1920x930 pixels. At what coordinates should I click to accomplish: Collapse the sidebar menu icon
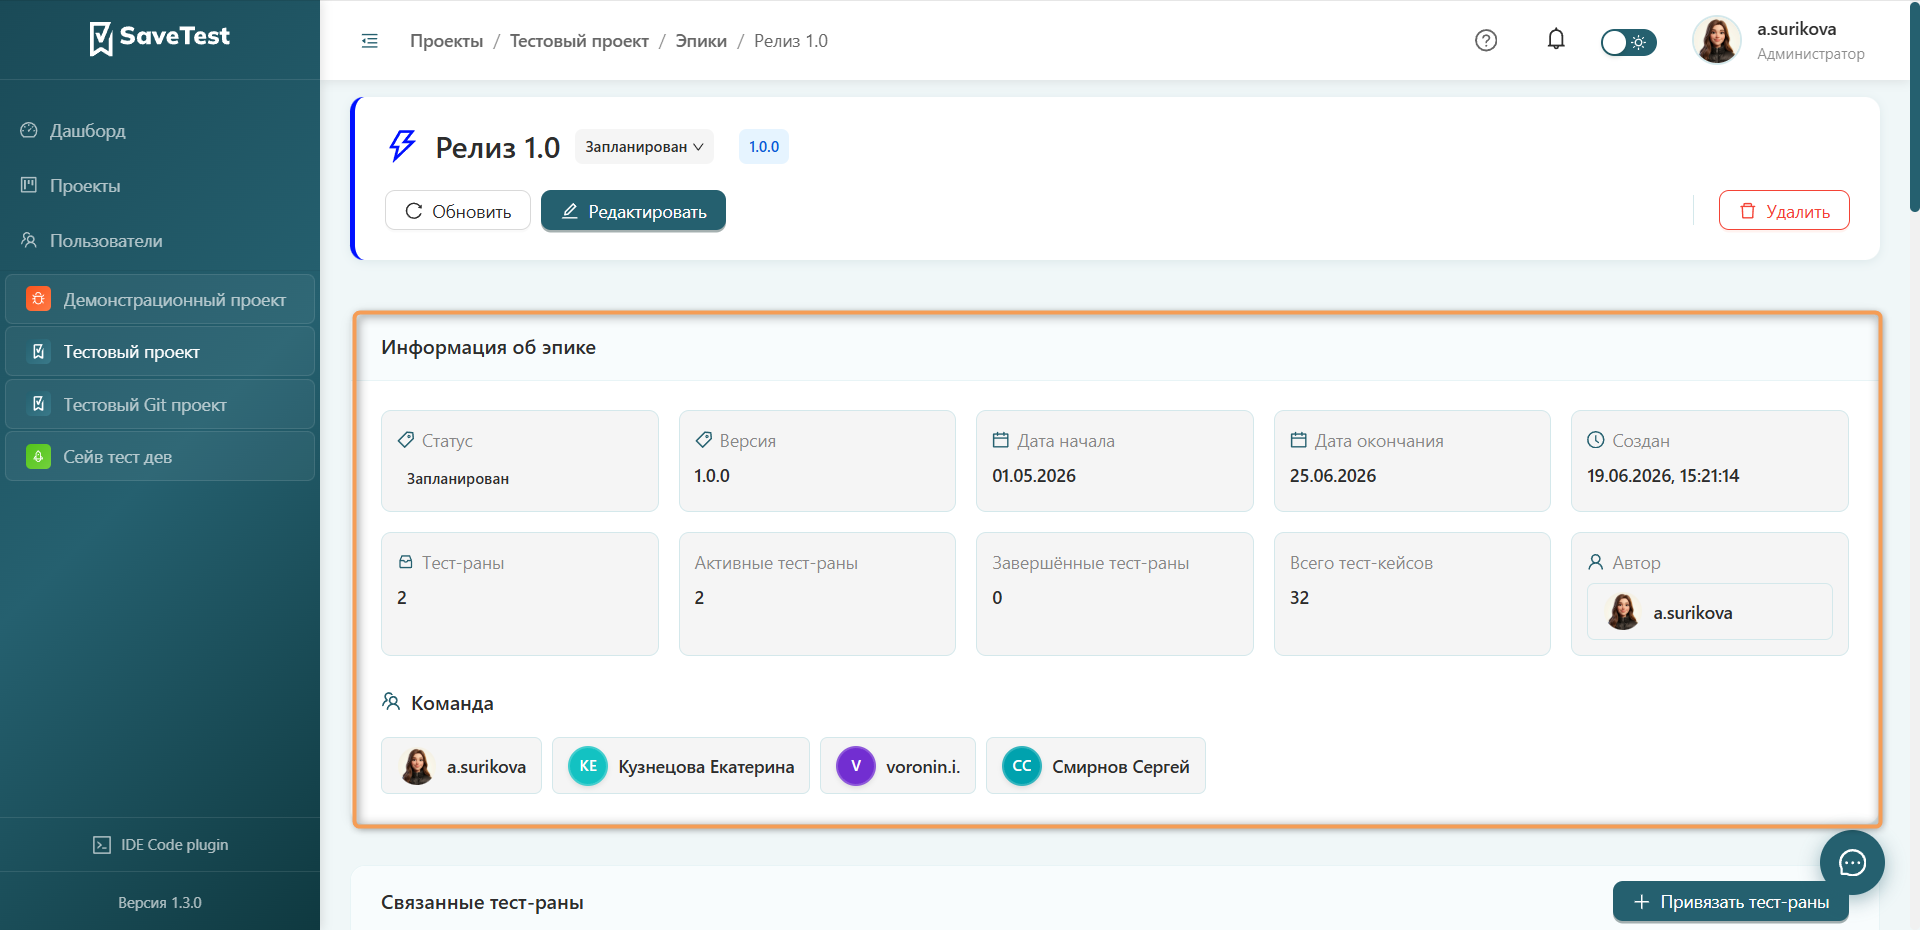tap(369, 41)
